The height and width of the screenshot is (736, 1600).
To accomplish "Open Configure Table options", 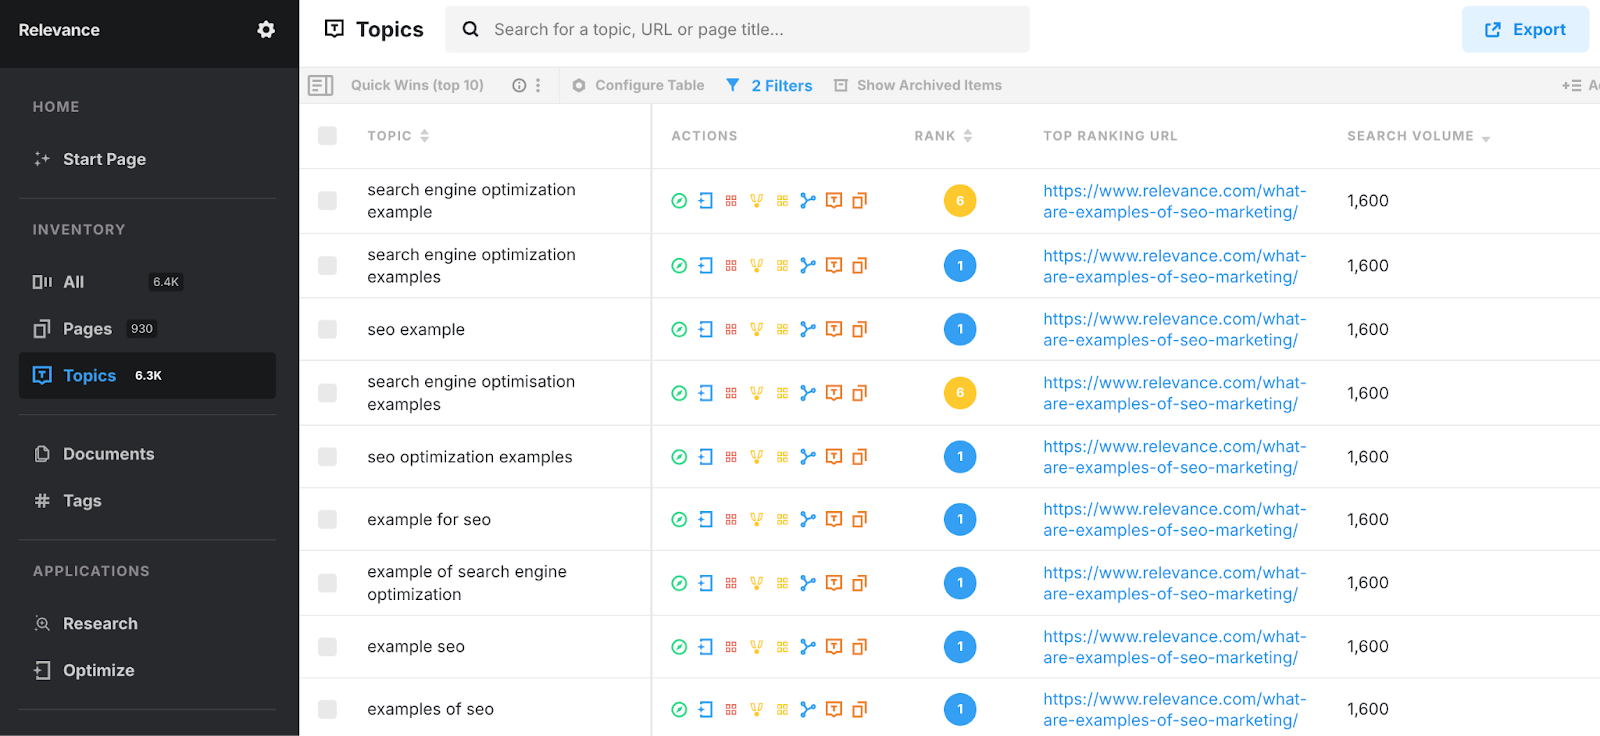I will tap(638, 86).
